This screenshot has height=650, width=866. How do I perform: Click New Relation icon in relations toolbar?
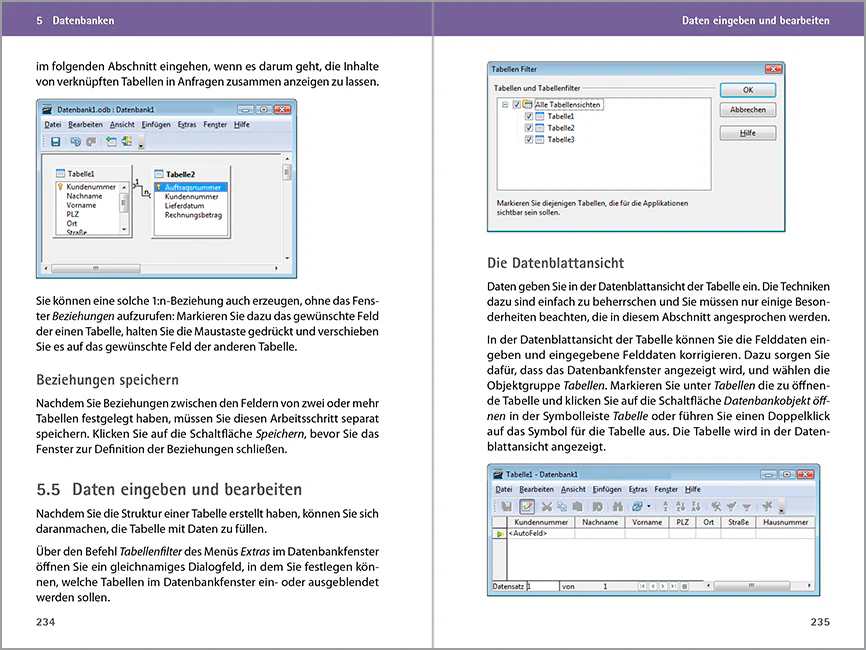pos(127,142)
